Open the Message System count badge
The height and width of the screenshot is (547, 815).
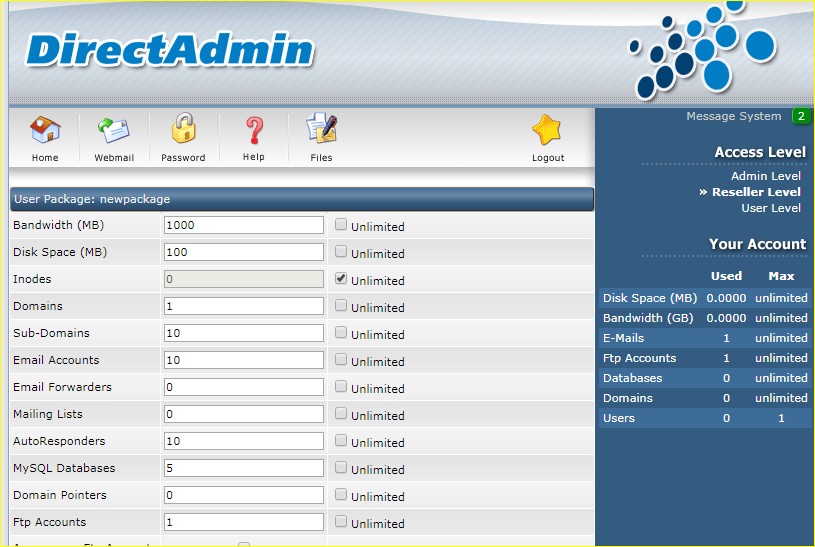point(801,117)
